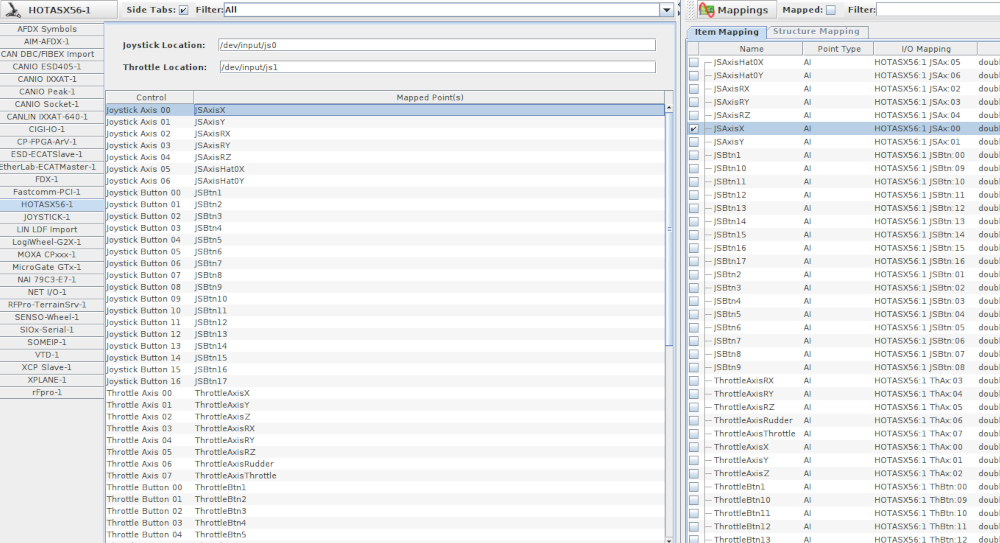Click the HOTASX56:1 ThAx:06 I/O mapping cell
The height and width of the screenshot is (543, 1000).
pos(925,420)
